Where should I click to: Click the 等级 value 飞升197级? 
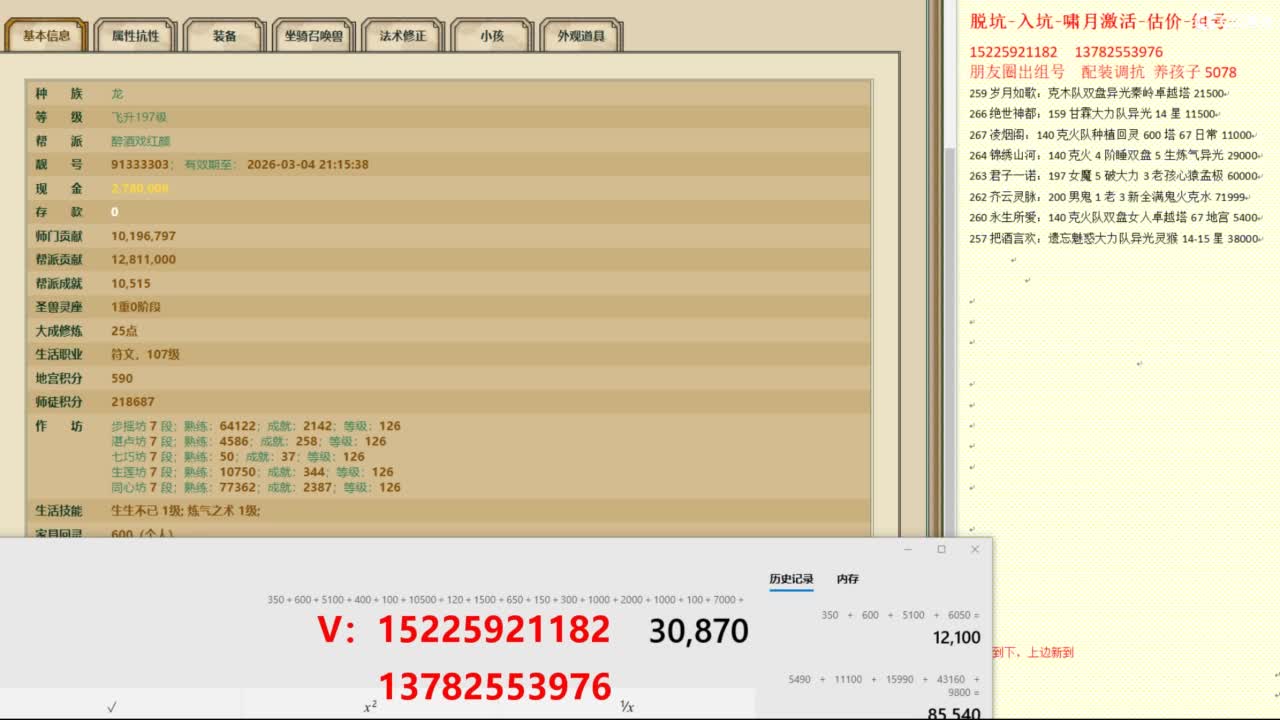[139, 117]
